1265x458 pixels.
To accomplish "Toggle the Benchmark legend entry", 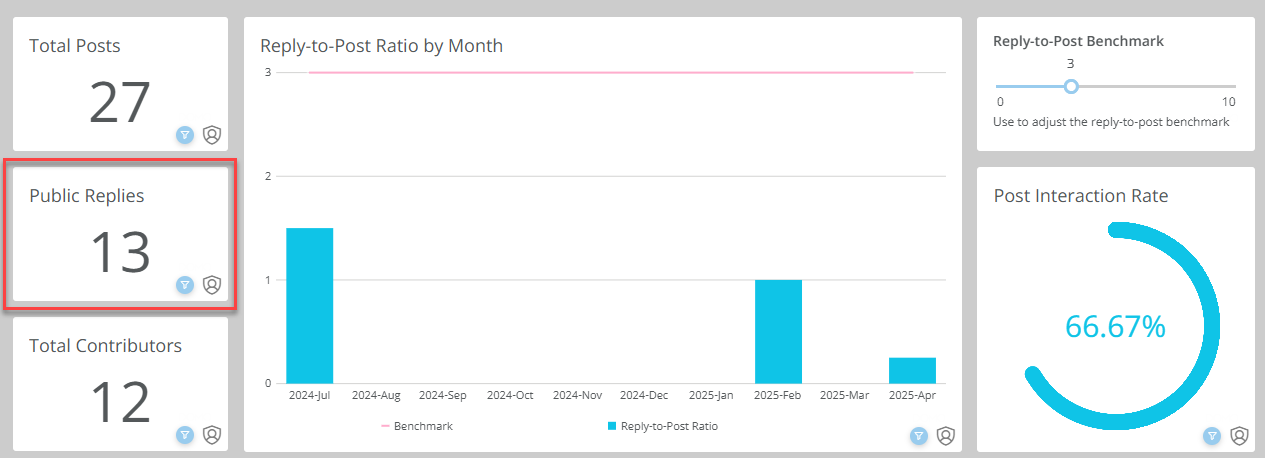I will [x=417, y=426].
